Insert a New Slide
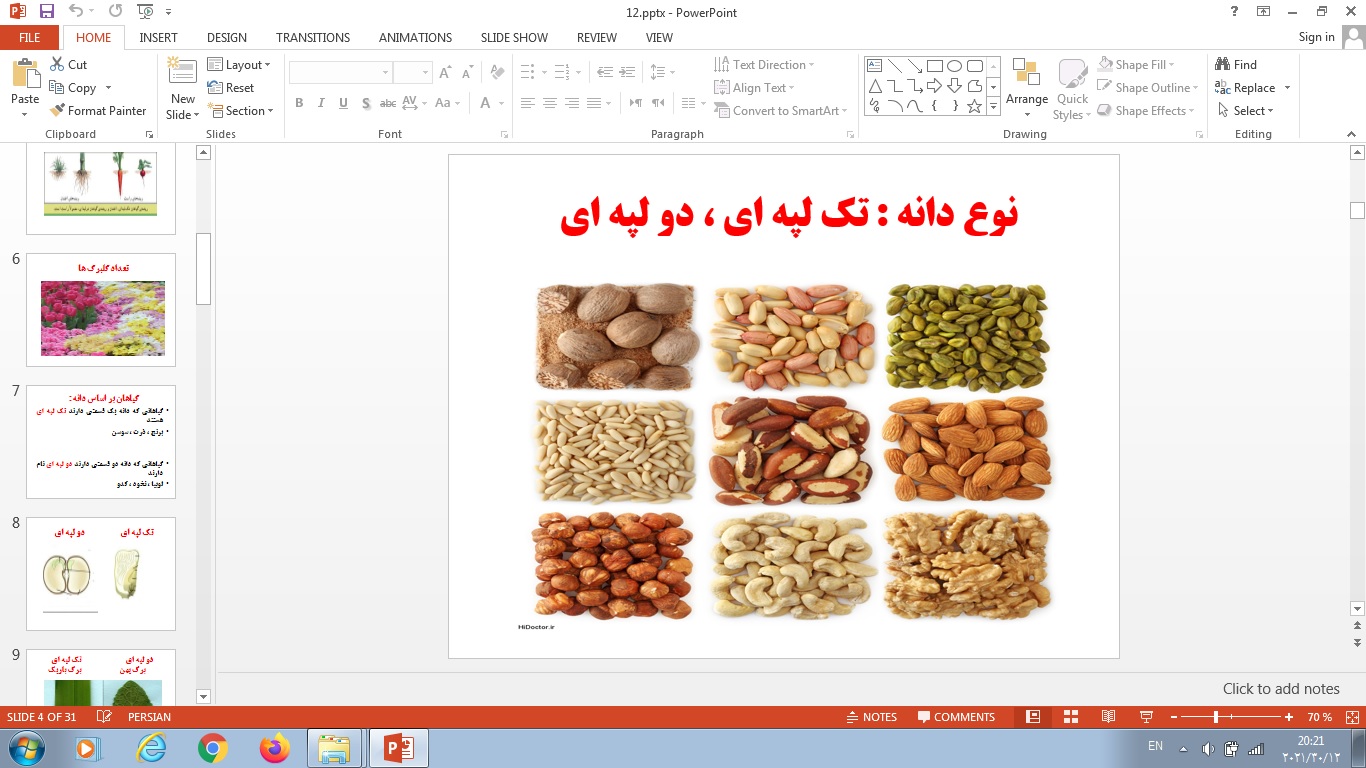Screen dimensions: 1366x768 [x=182, y=90]
